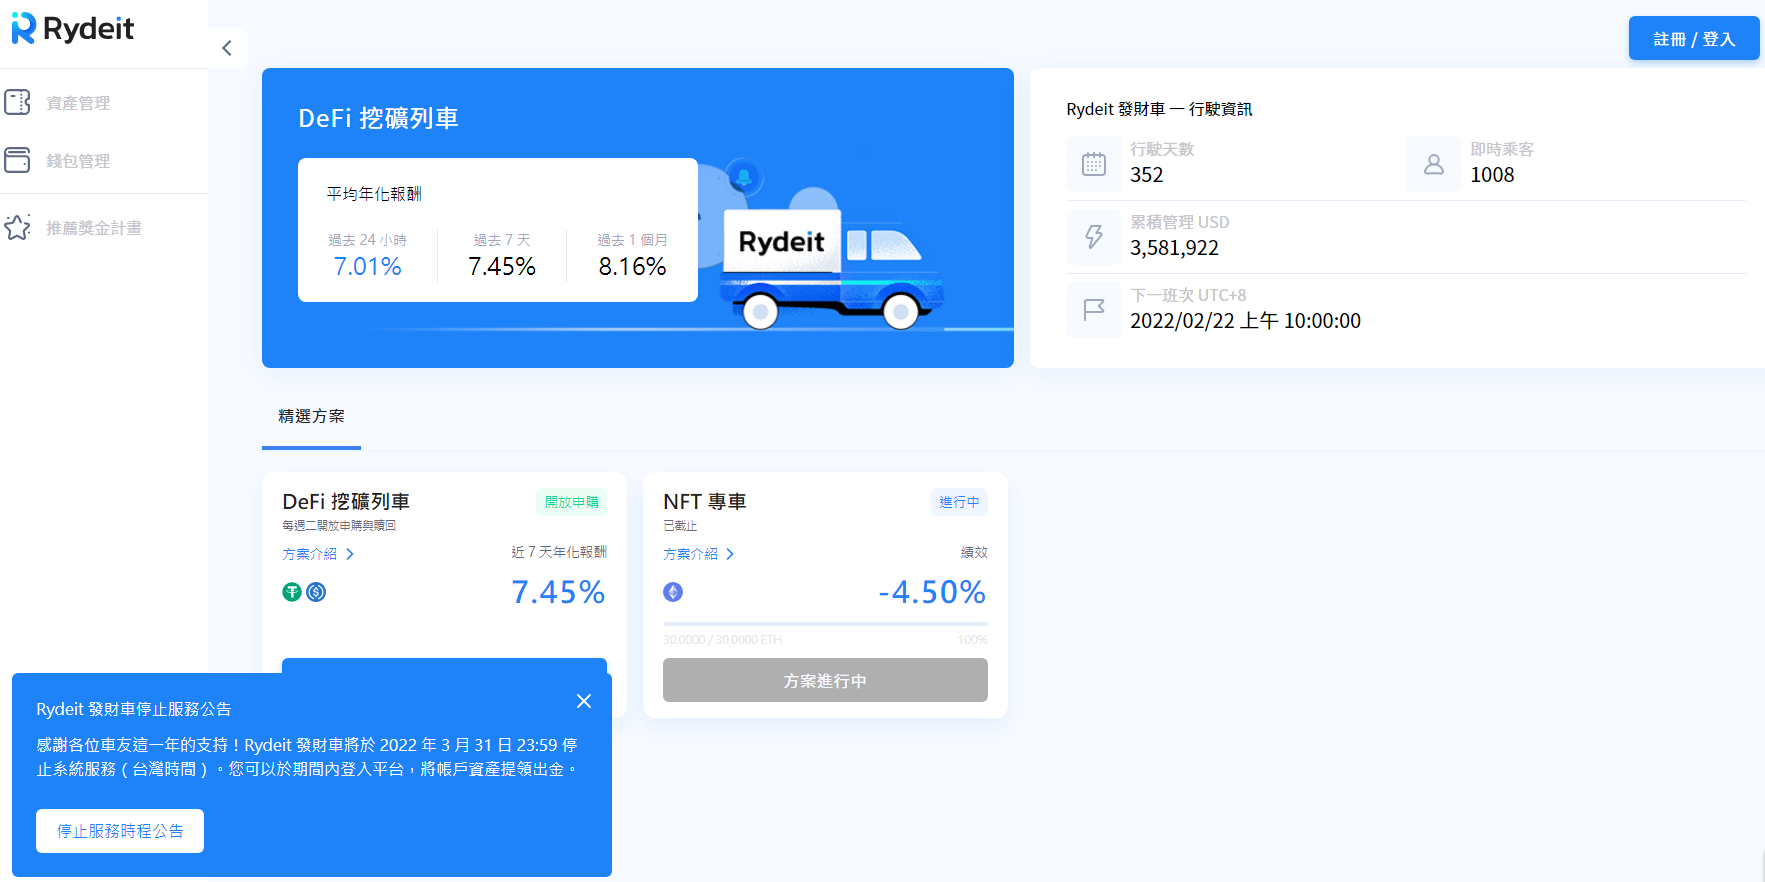Click the 3,581,922 managed USD value
The height and width of the screenshot is (882, 1765).
tap(1174, 248)
